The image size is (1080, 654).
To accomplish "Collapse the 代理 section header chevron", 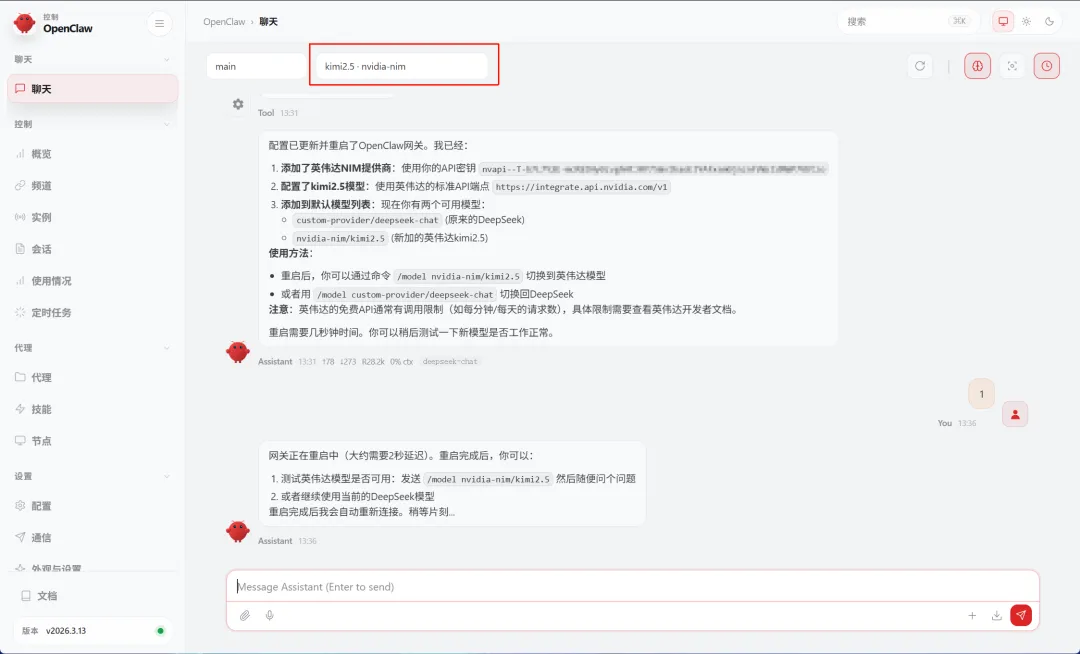I will point(167,348).
